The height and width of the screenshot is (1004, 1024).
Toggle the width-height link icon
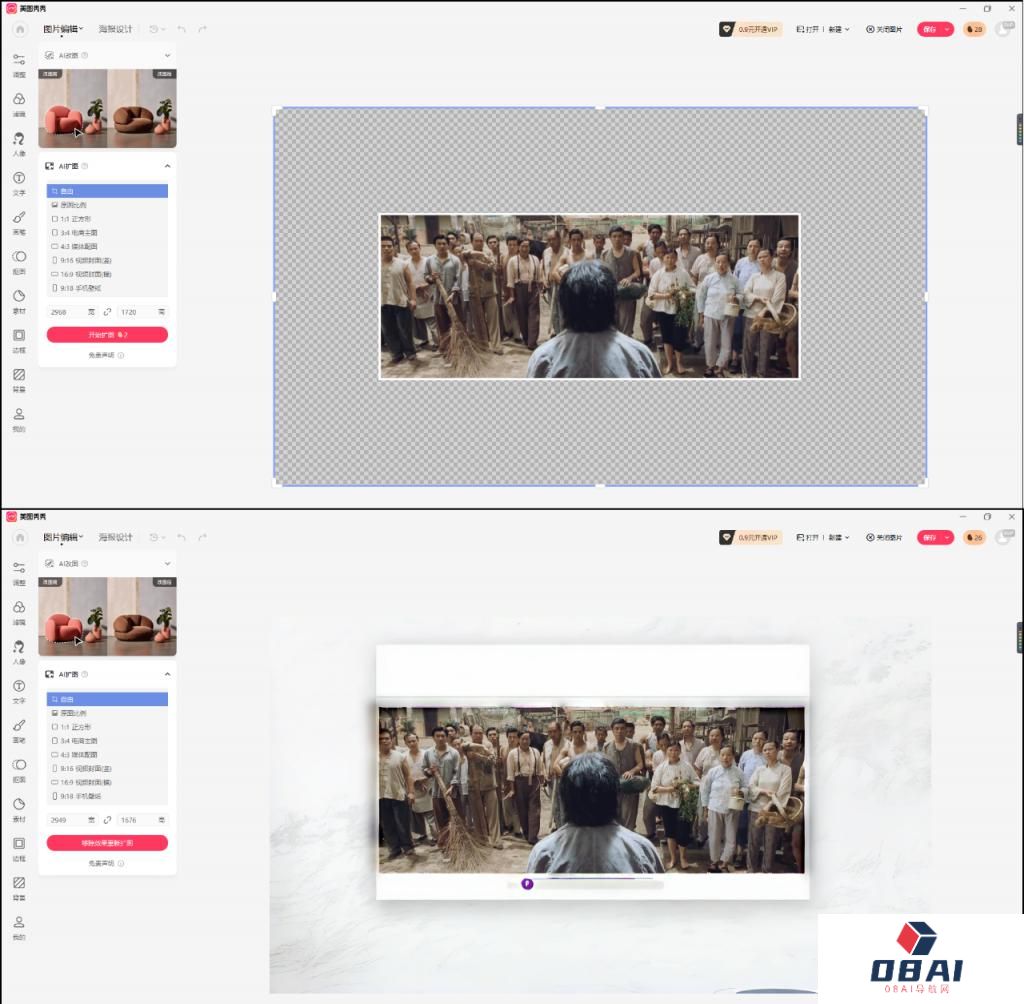pos(106,312)
